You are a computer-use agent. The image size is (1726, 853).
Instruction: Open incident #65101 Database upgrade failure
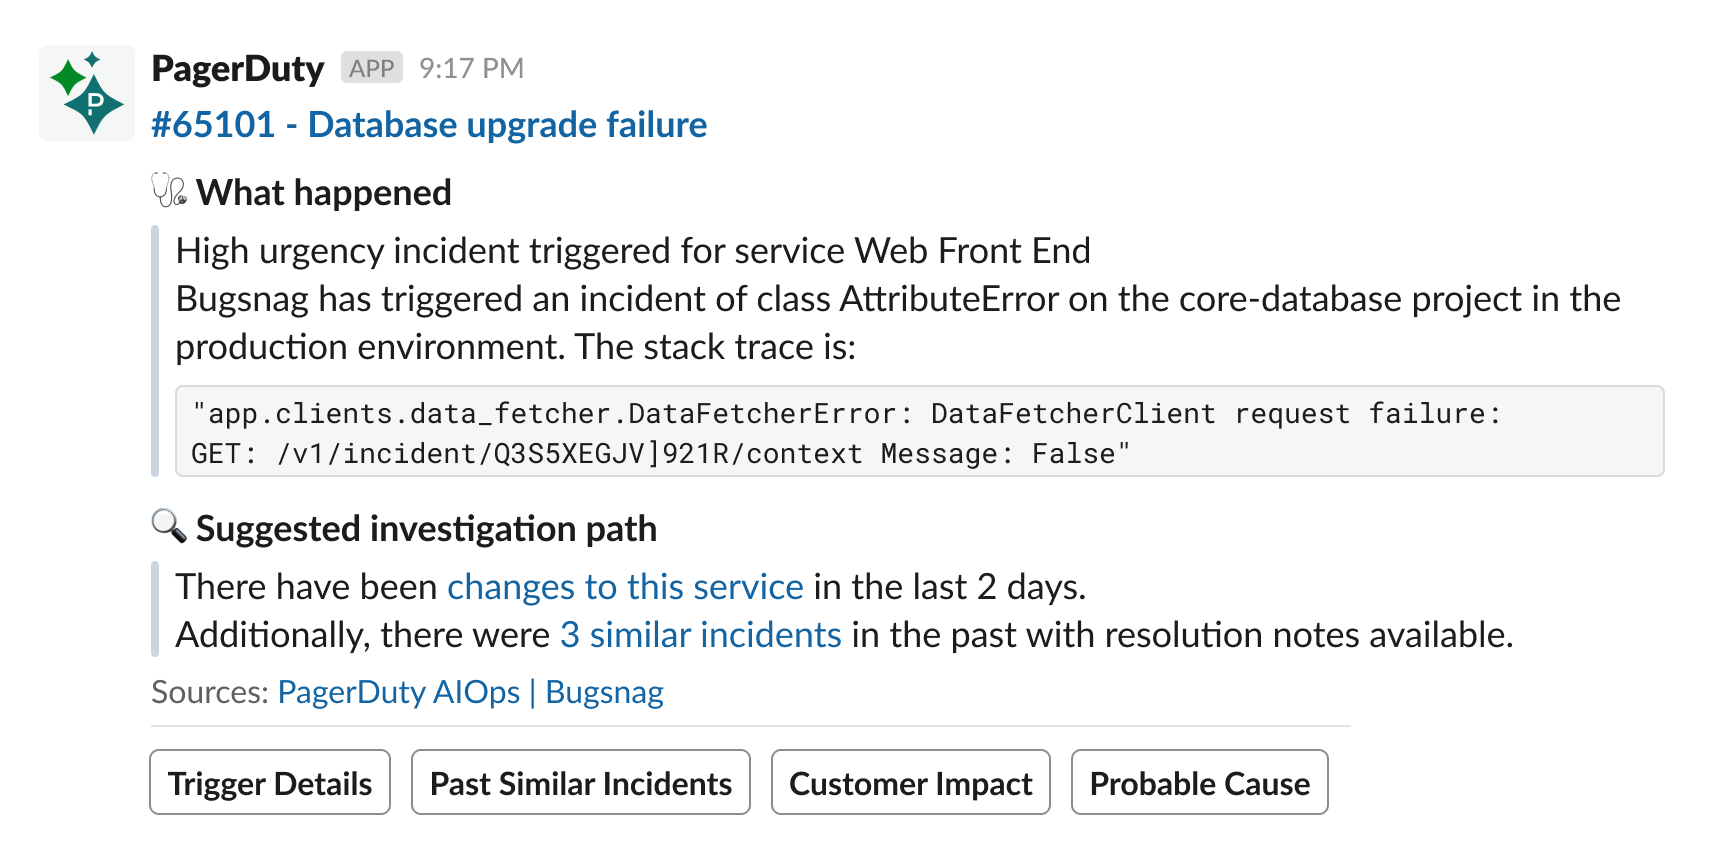pyautogui.click(x=429, y=125)
